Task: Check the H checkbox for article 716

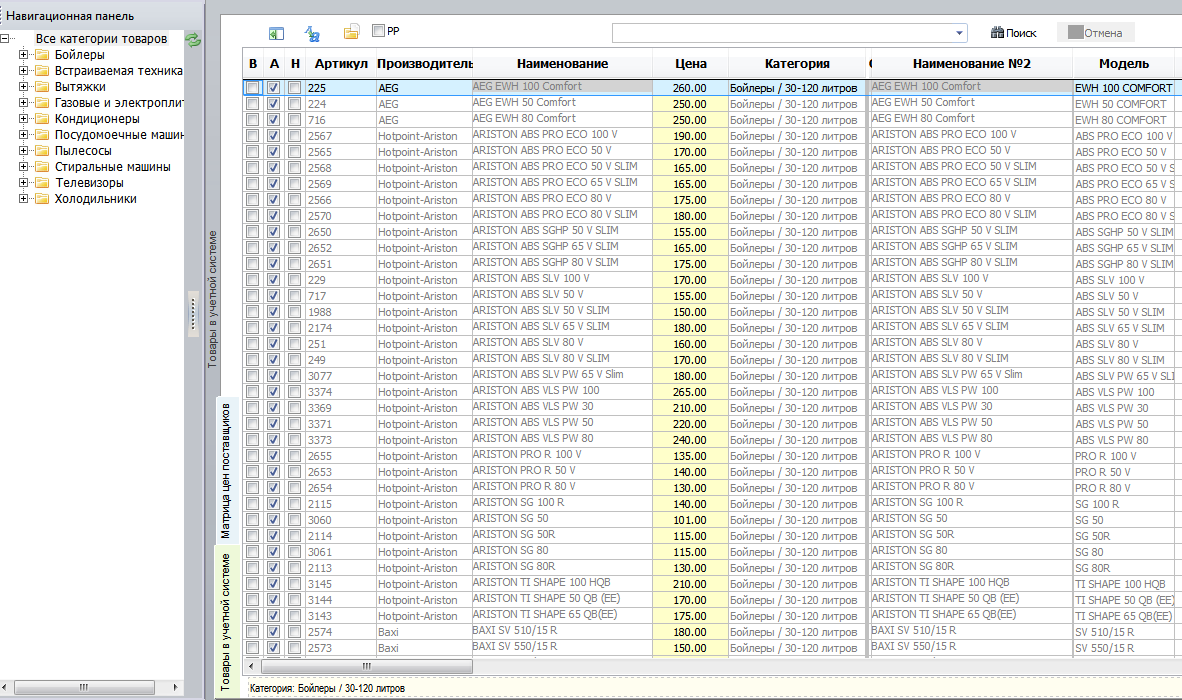Action: [295, 120]
